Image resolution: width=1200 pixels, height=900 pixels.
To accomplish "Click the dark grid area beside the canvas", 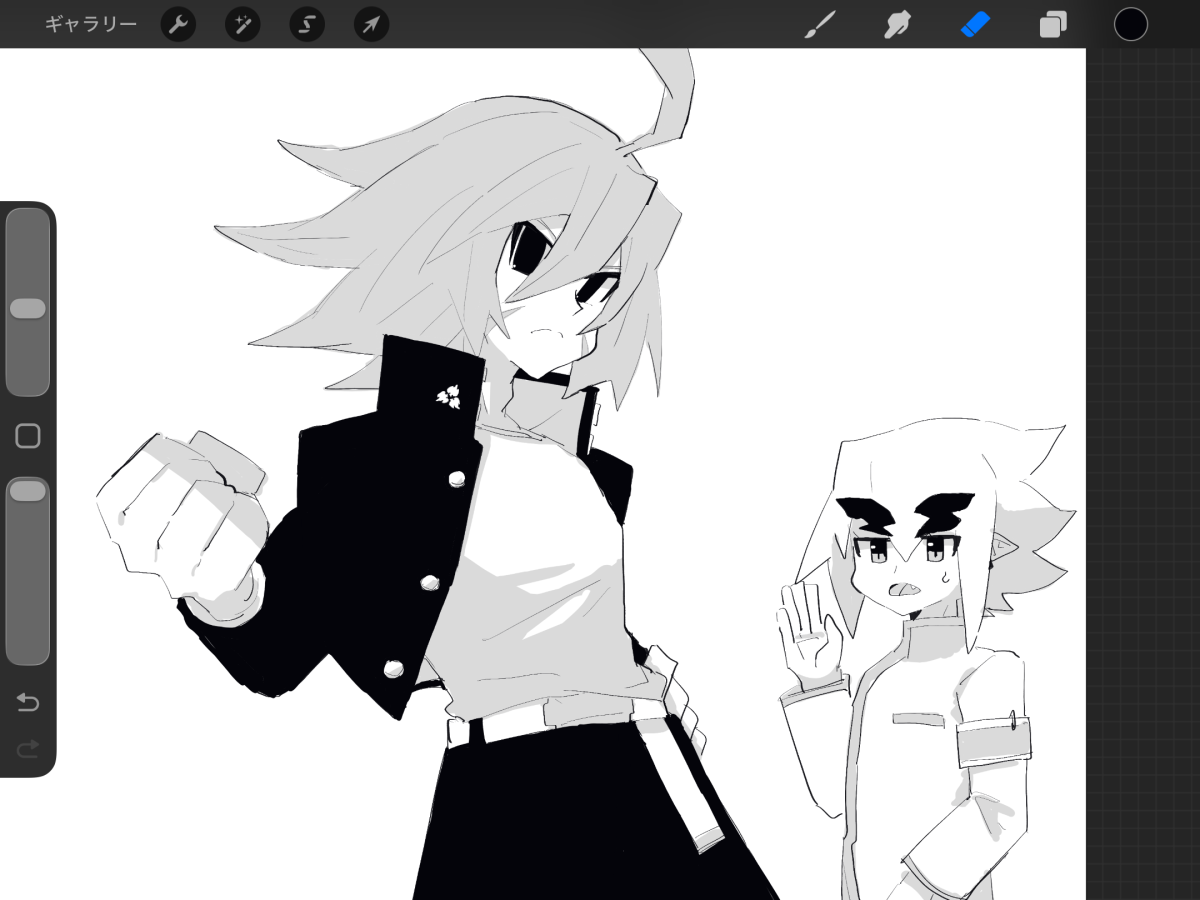I will tap(1142, 450).
